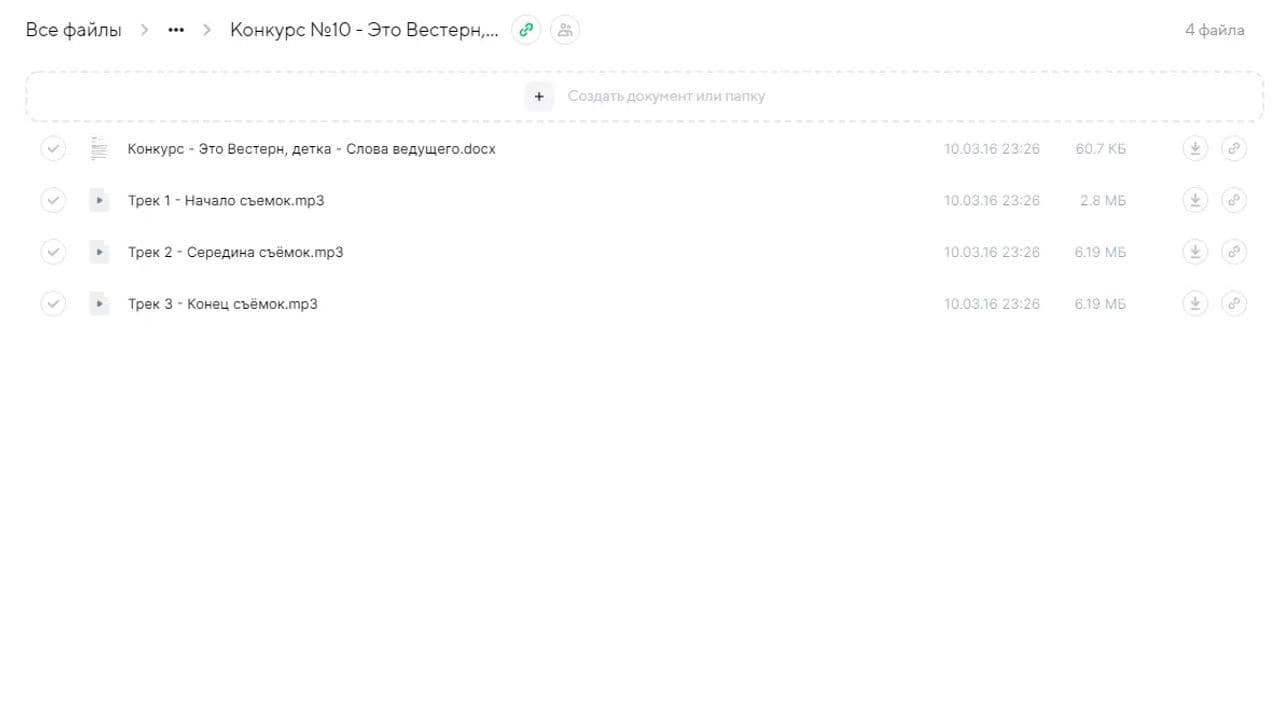Download Трек 1 - Начало съемок.mp3

[1195, 201]
